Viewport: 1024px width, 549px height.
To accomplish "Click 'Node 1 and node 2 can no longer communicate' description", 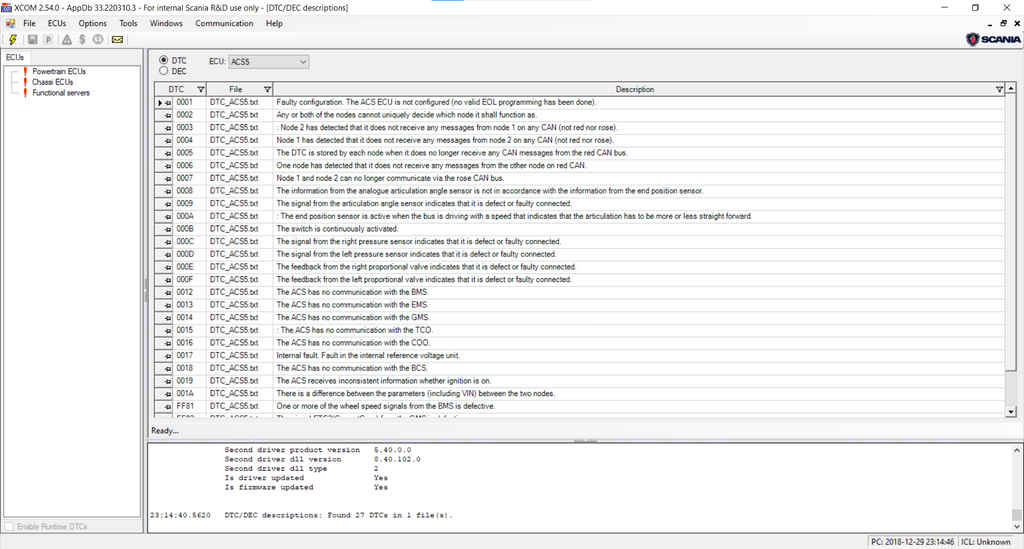I will 390,178.
